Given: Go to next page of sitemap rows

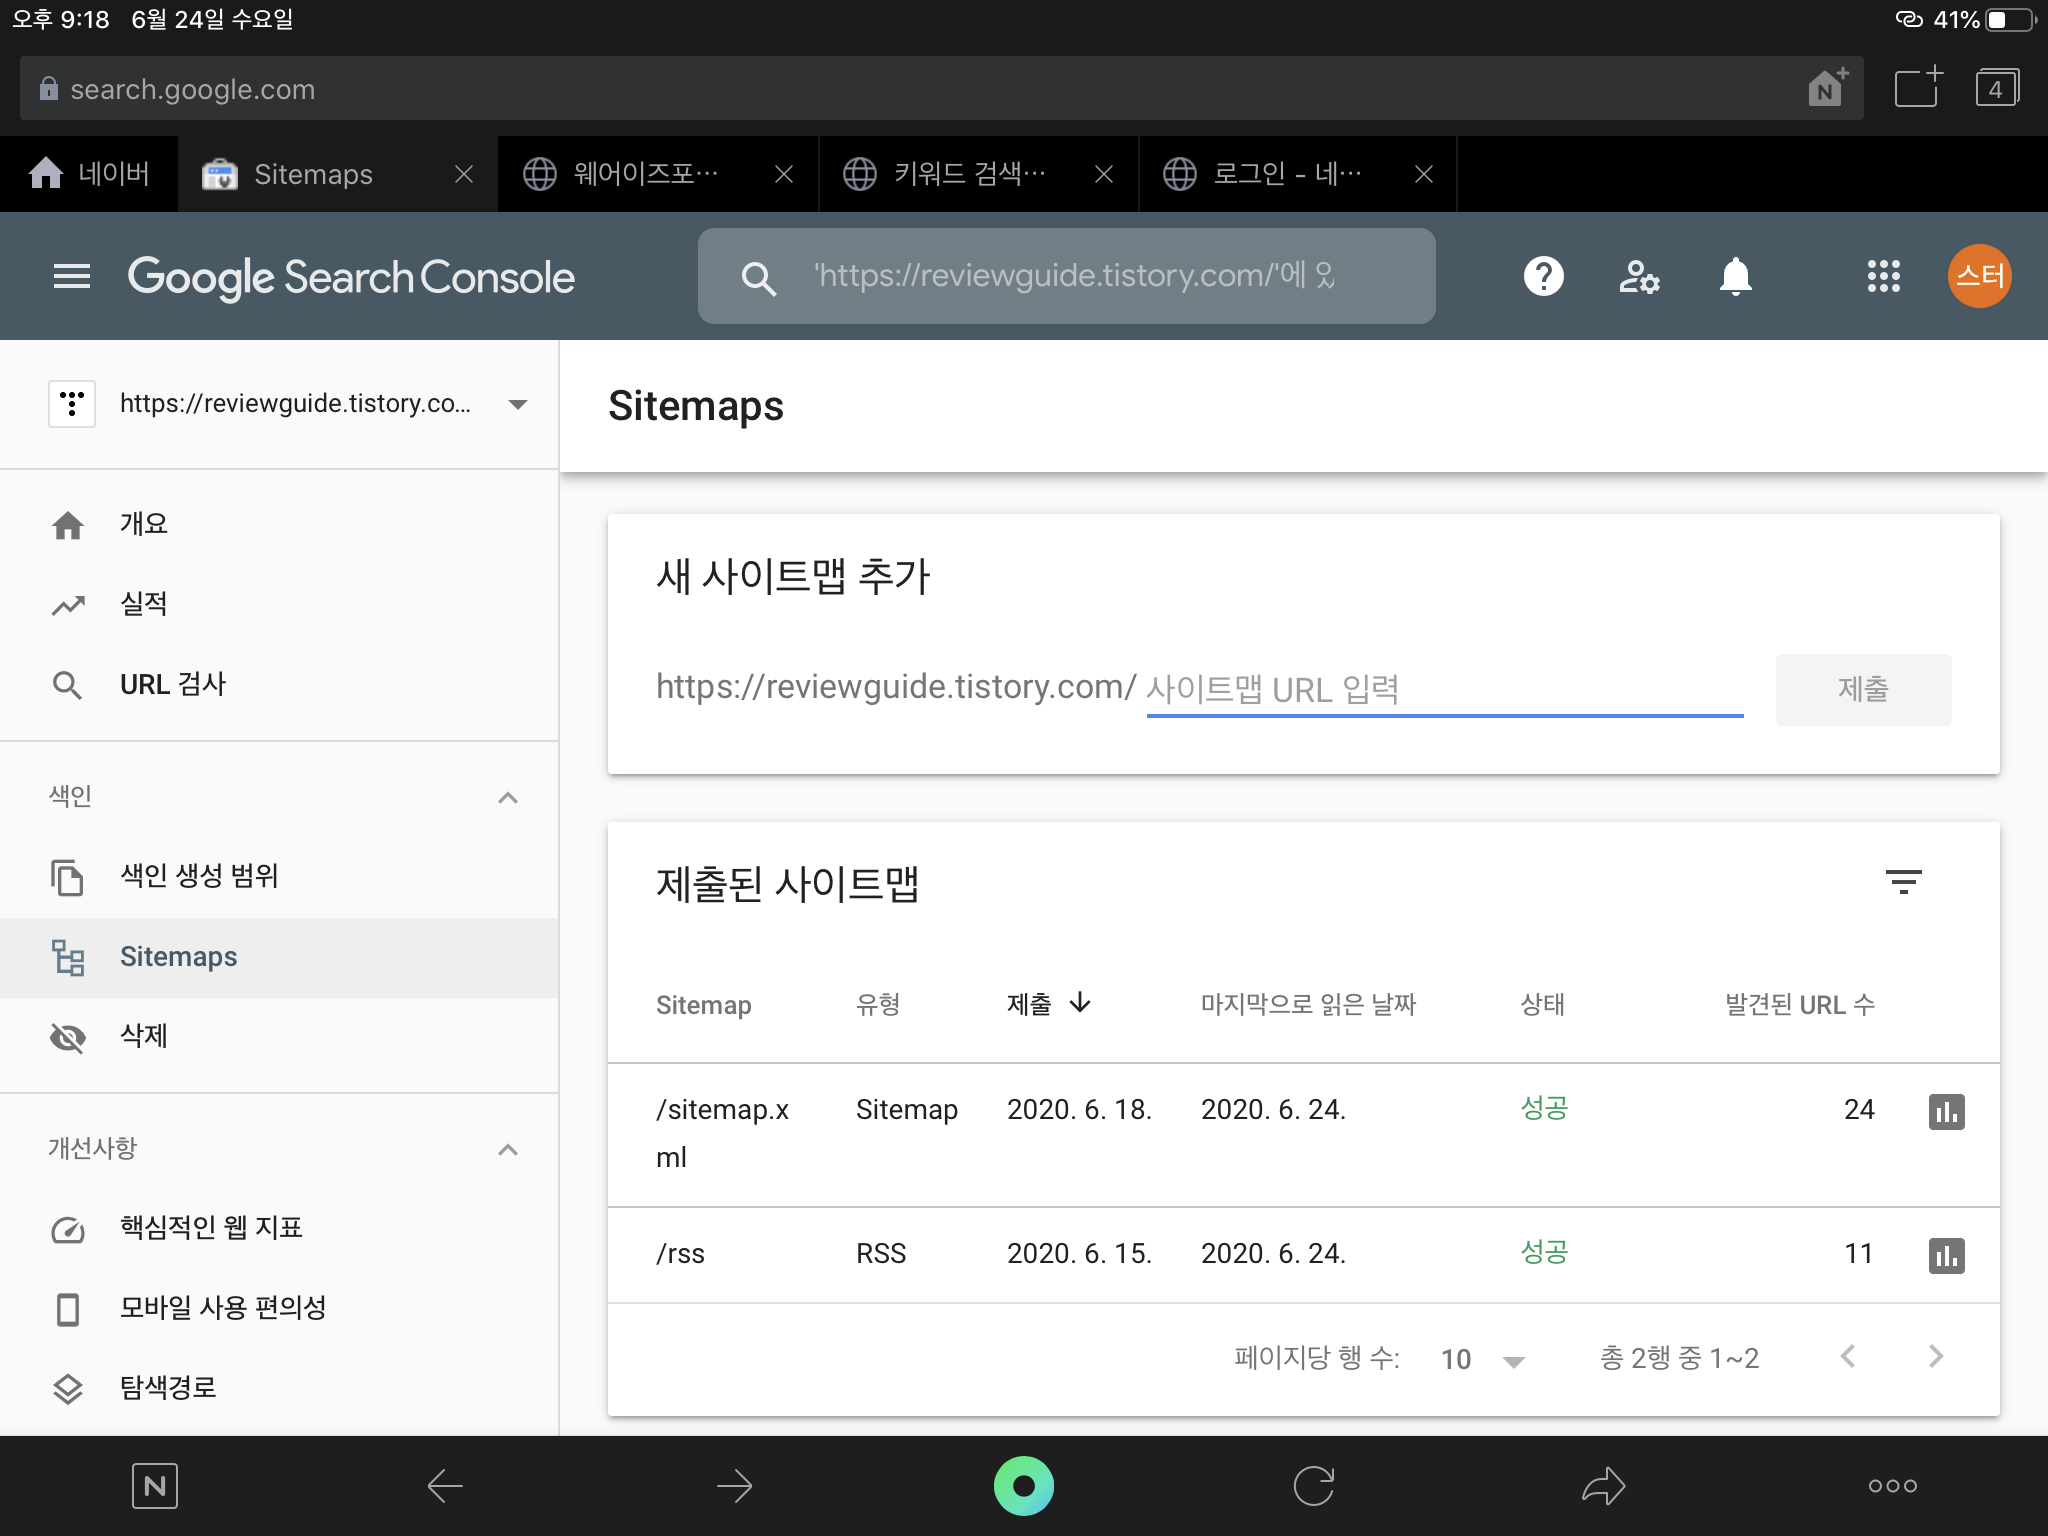Looking at the screenshot, I should click(1936, 1356).
